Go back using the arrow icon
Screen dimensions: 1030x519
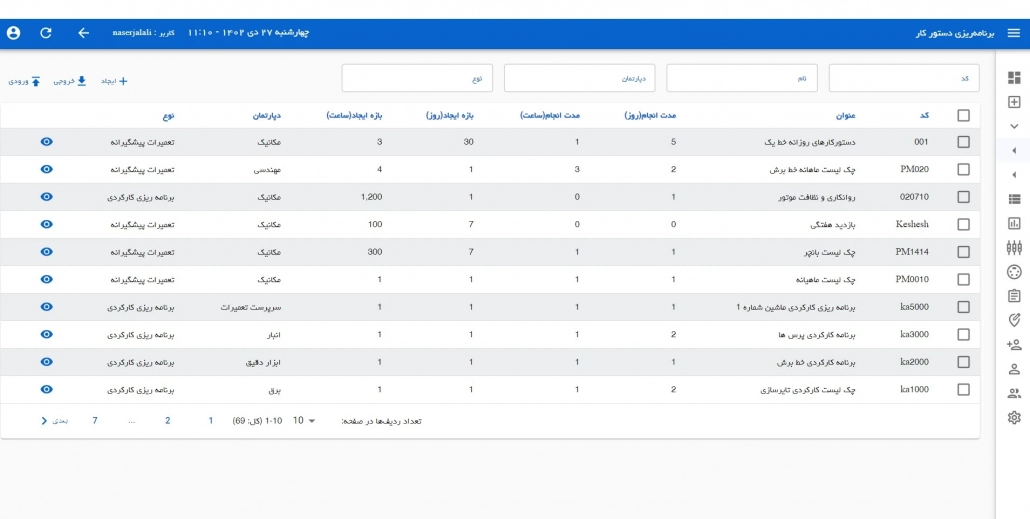click(83, 33)
